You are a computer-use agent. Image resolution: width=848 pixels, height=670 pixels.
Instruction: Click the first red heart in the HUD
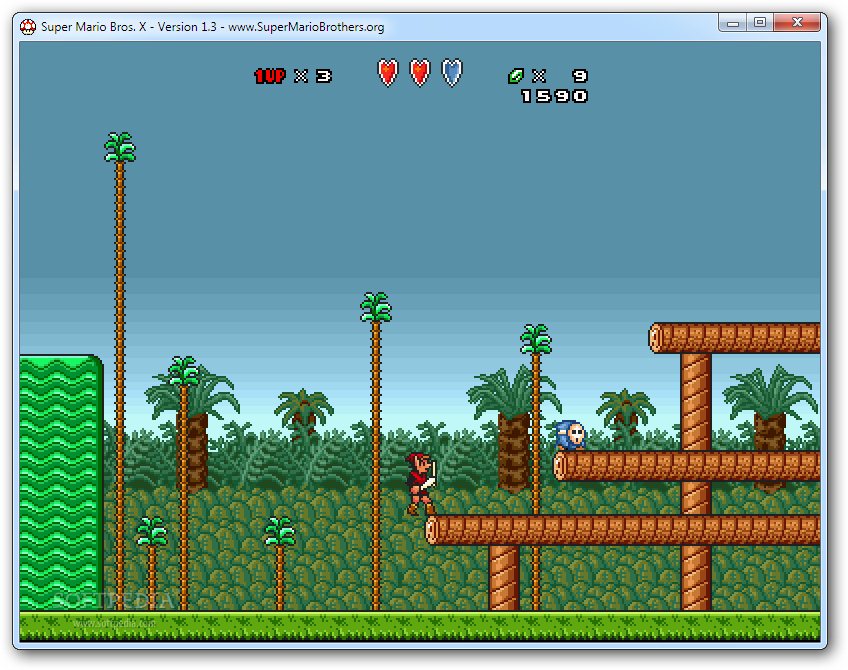coord(388,72)
